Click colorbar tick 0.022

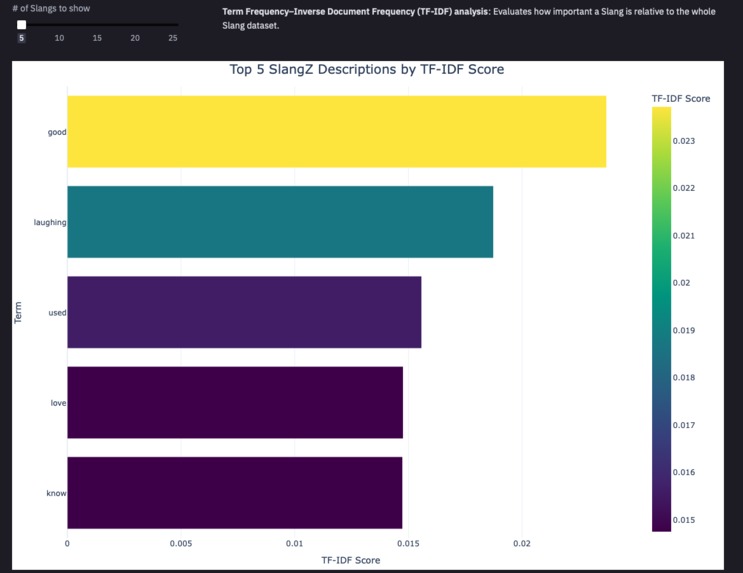coord(684,188)
